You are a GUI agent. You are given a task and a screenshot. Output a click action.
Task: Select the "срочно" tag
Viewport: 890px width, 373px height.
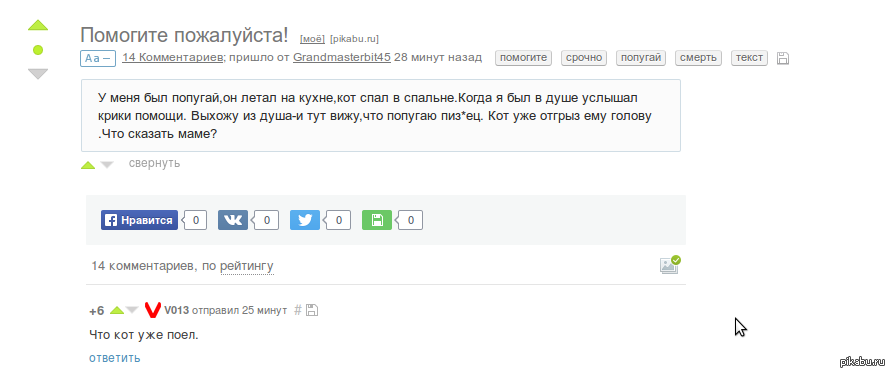pos(584,58)
